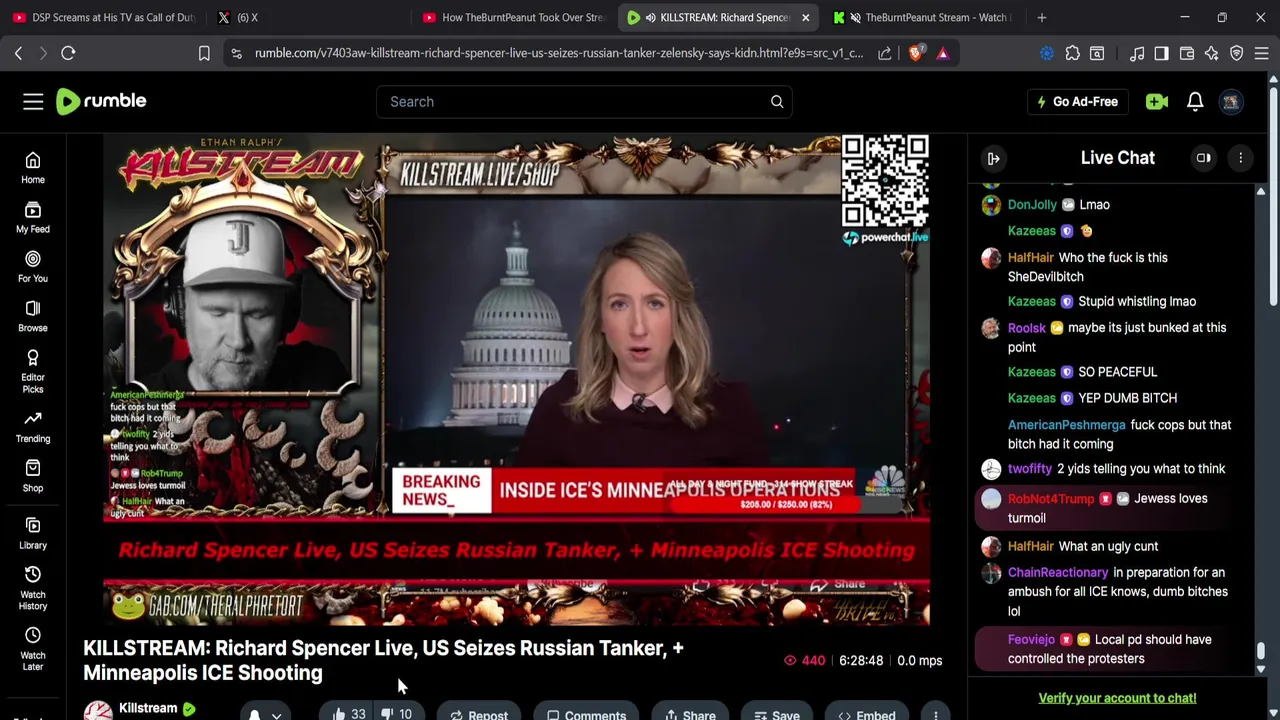The width and height of the screenshot is (1280, 720).
Task: Open Browse in sidebar
Action: point(33,316)
